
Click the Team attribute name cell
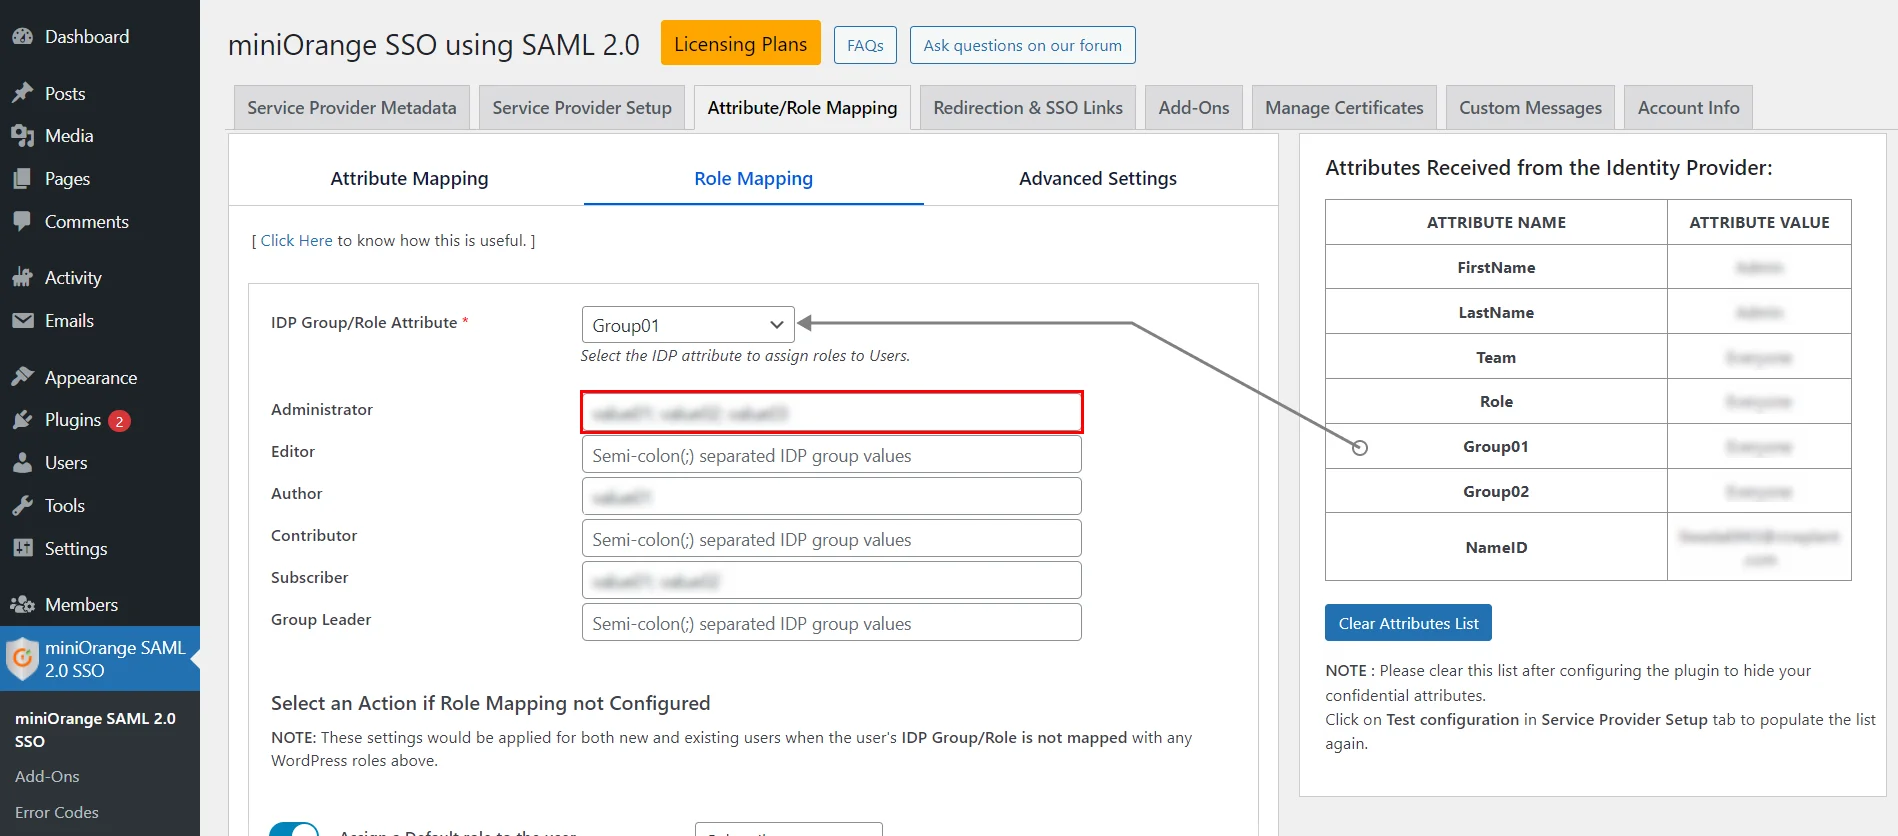[x=1496, y=357]
